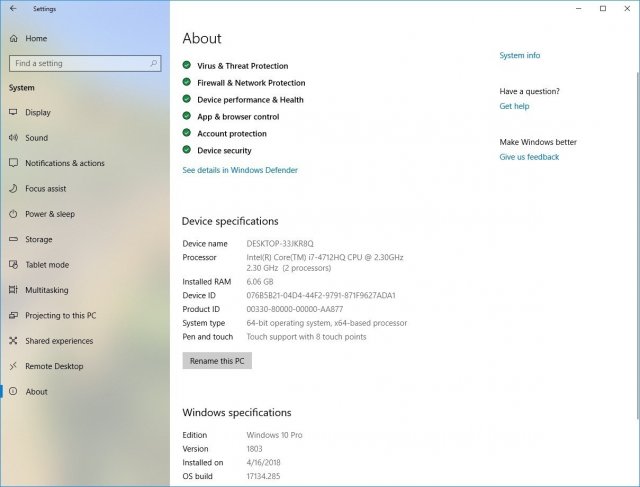Viewport: 640px width, 487px height.
Task: Click App & browser control label
Action: [238, 117]
